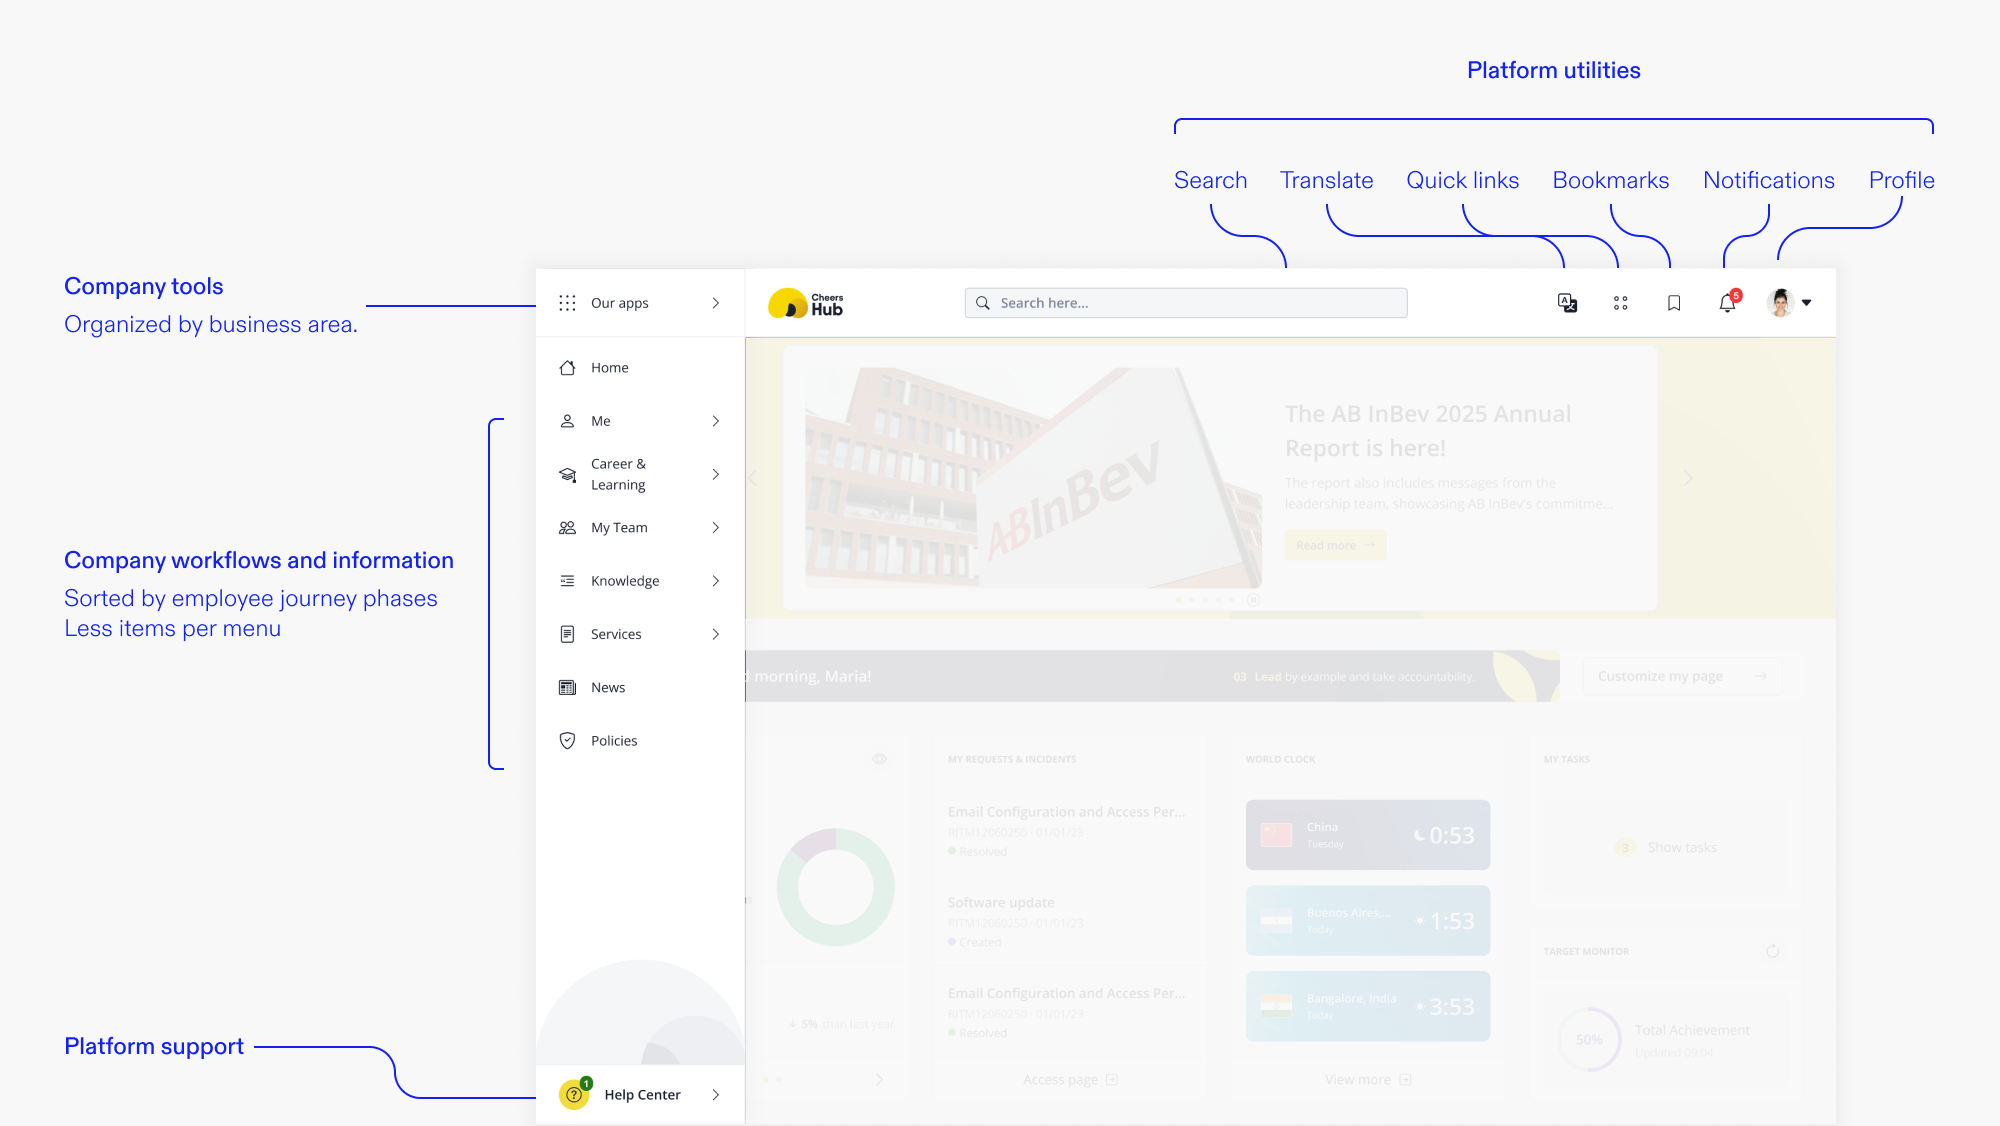Click carousel pause button under banner
The image size is (2000, 1126).
point(1253,600)
